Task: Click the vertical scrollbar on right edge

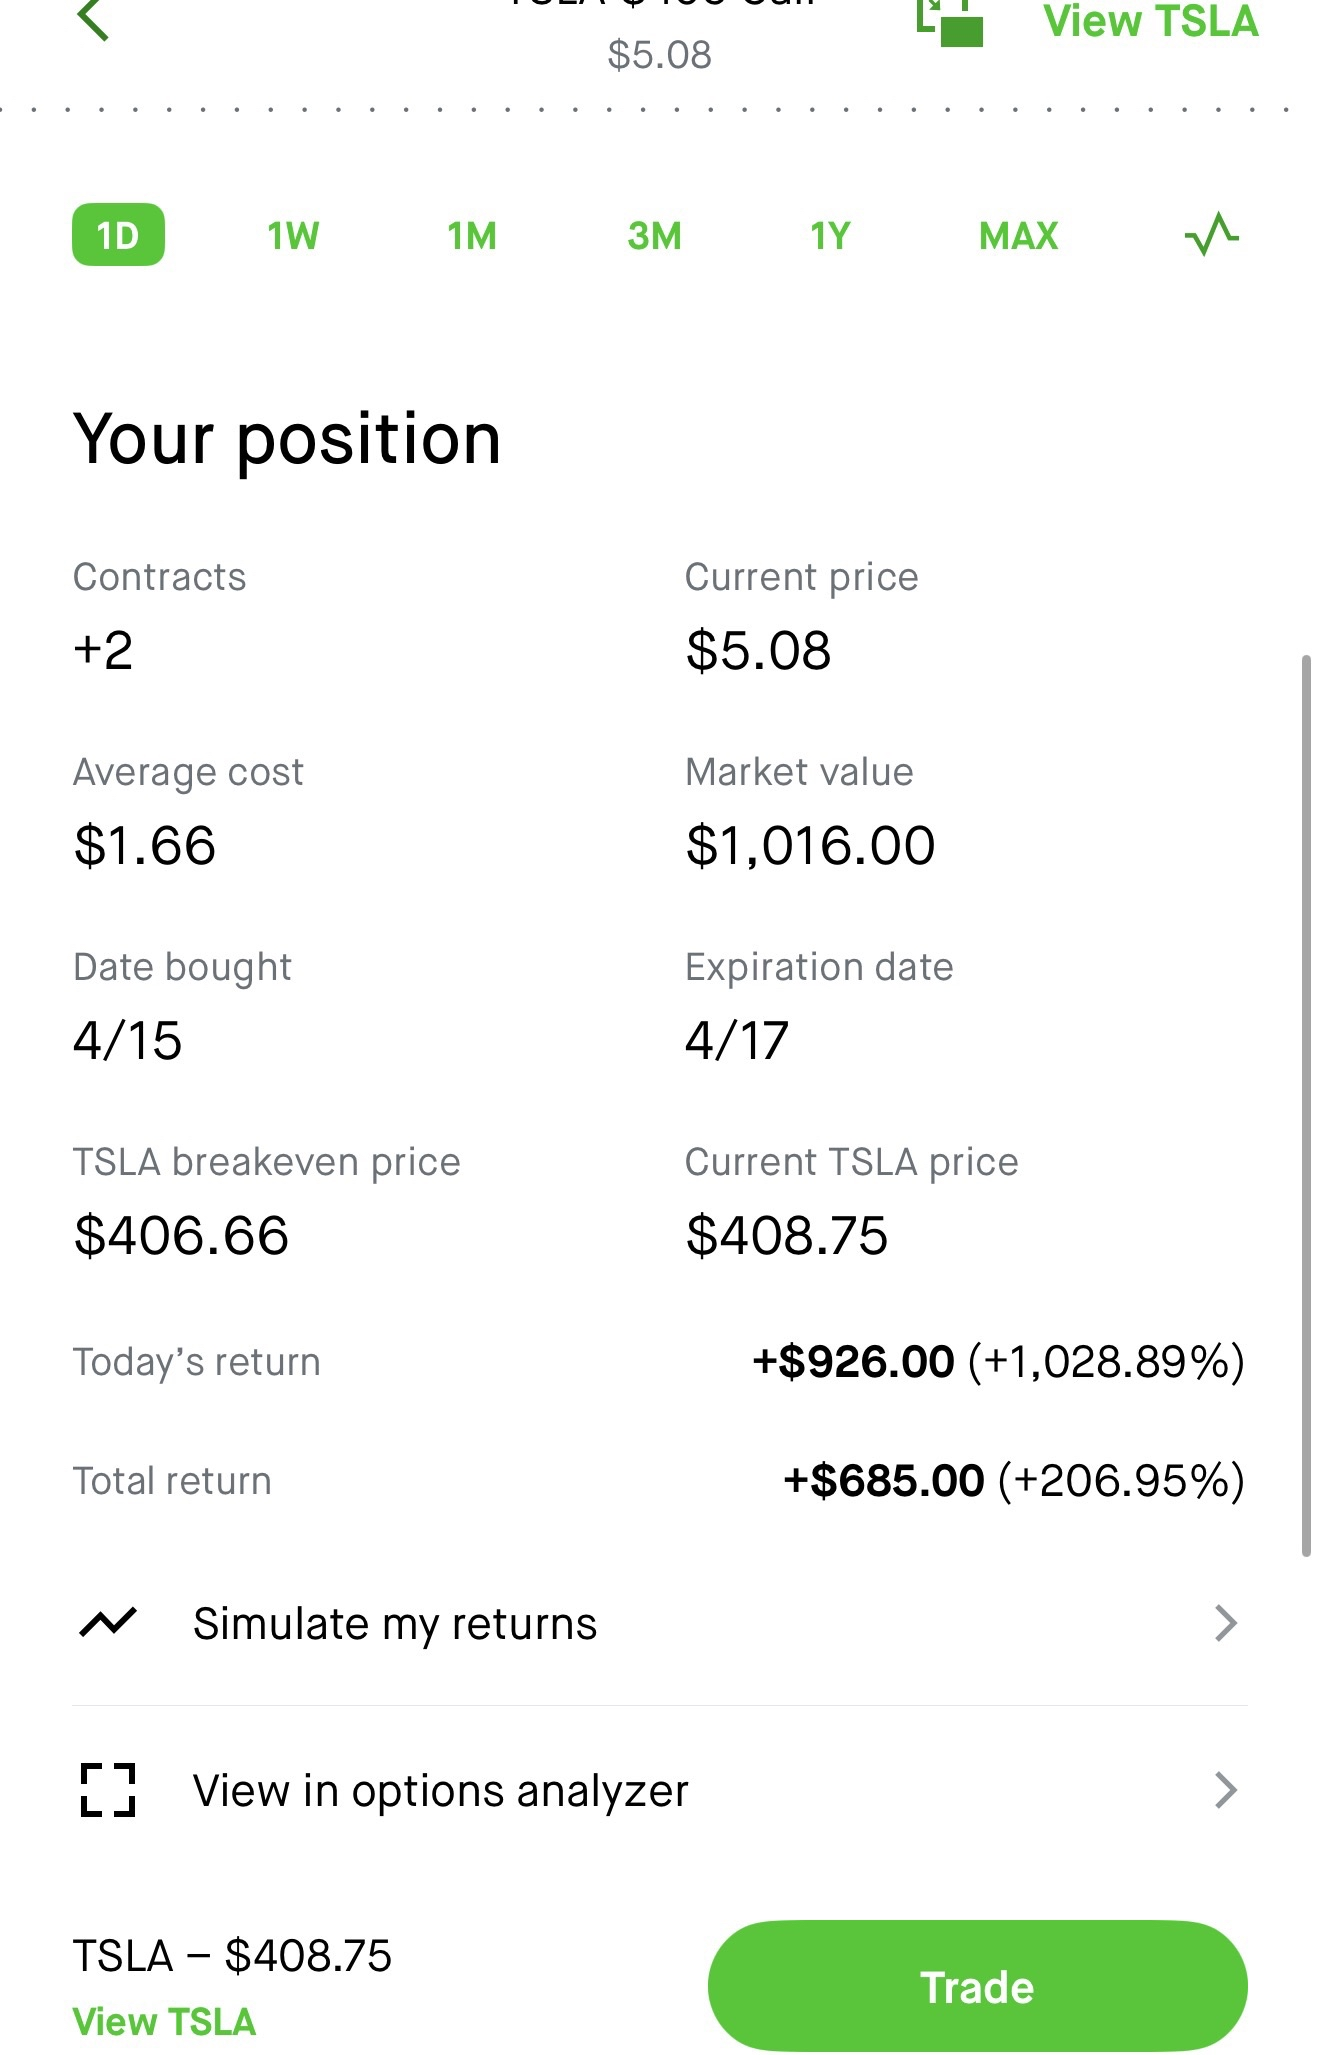Action: [1306, 1106]
